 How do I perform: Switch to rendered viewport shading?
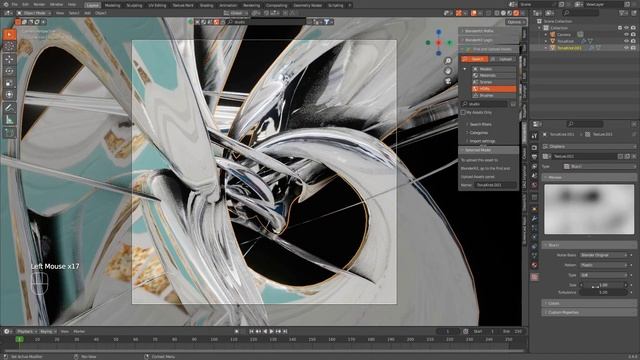[x=516, y=13]
